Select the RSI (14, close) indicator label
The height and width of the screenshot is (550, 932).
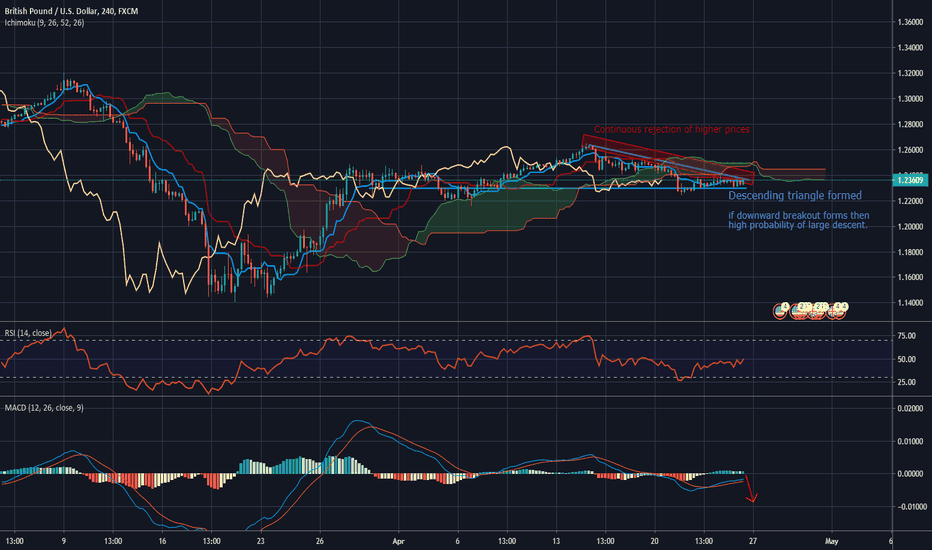tap(28, 333)
